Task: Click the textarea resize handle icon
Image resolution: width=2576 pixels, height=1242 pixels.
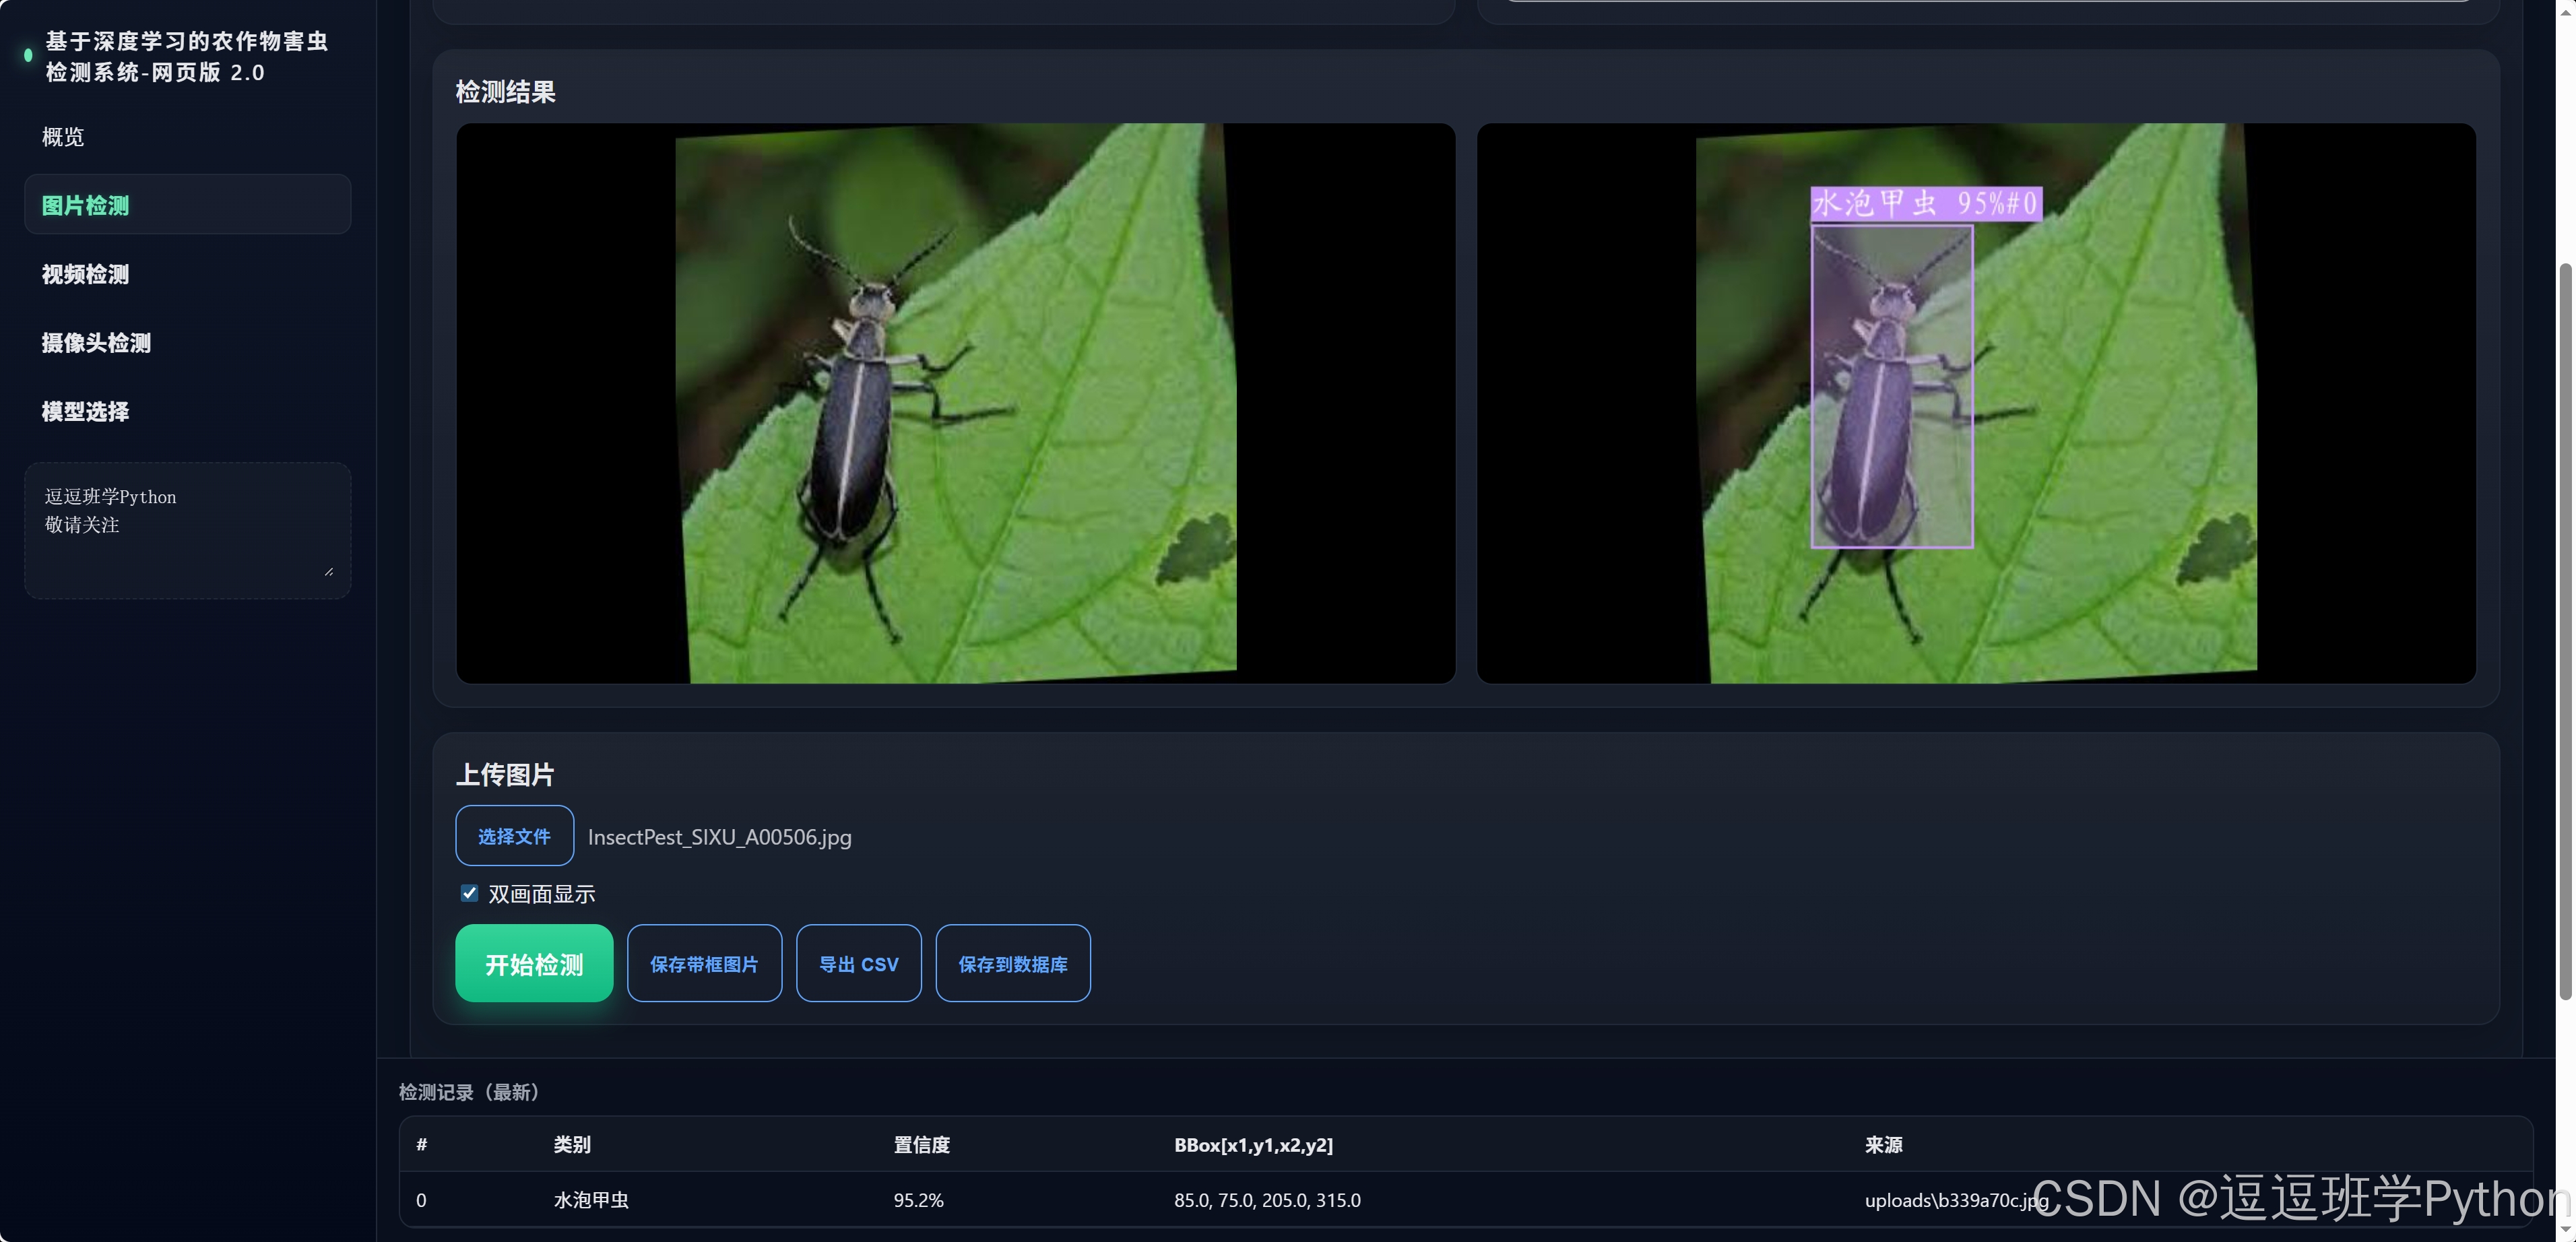Action: click(329, 571)
